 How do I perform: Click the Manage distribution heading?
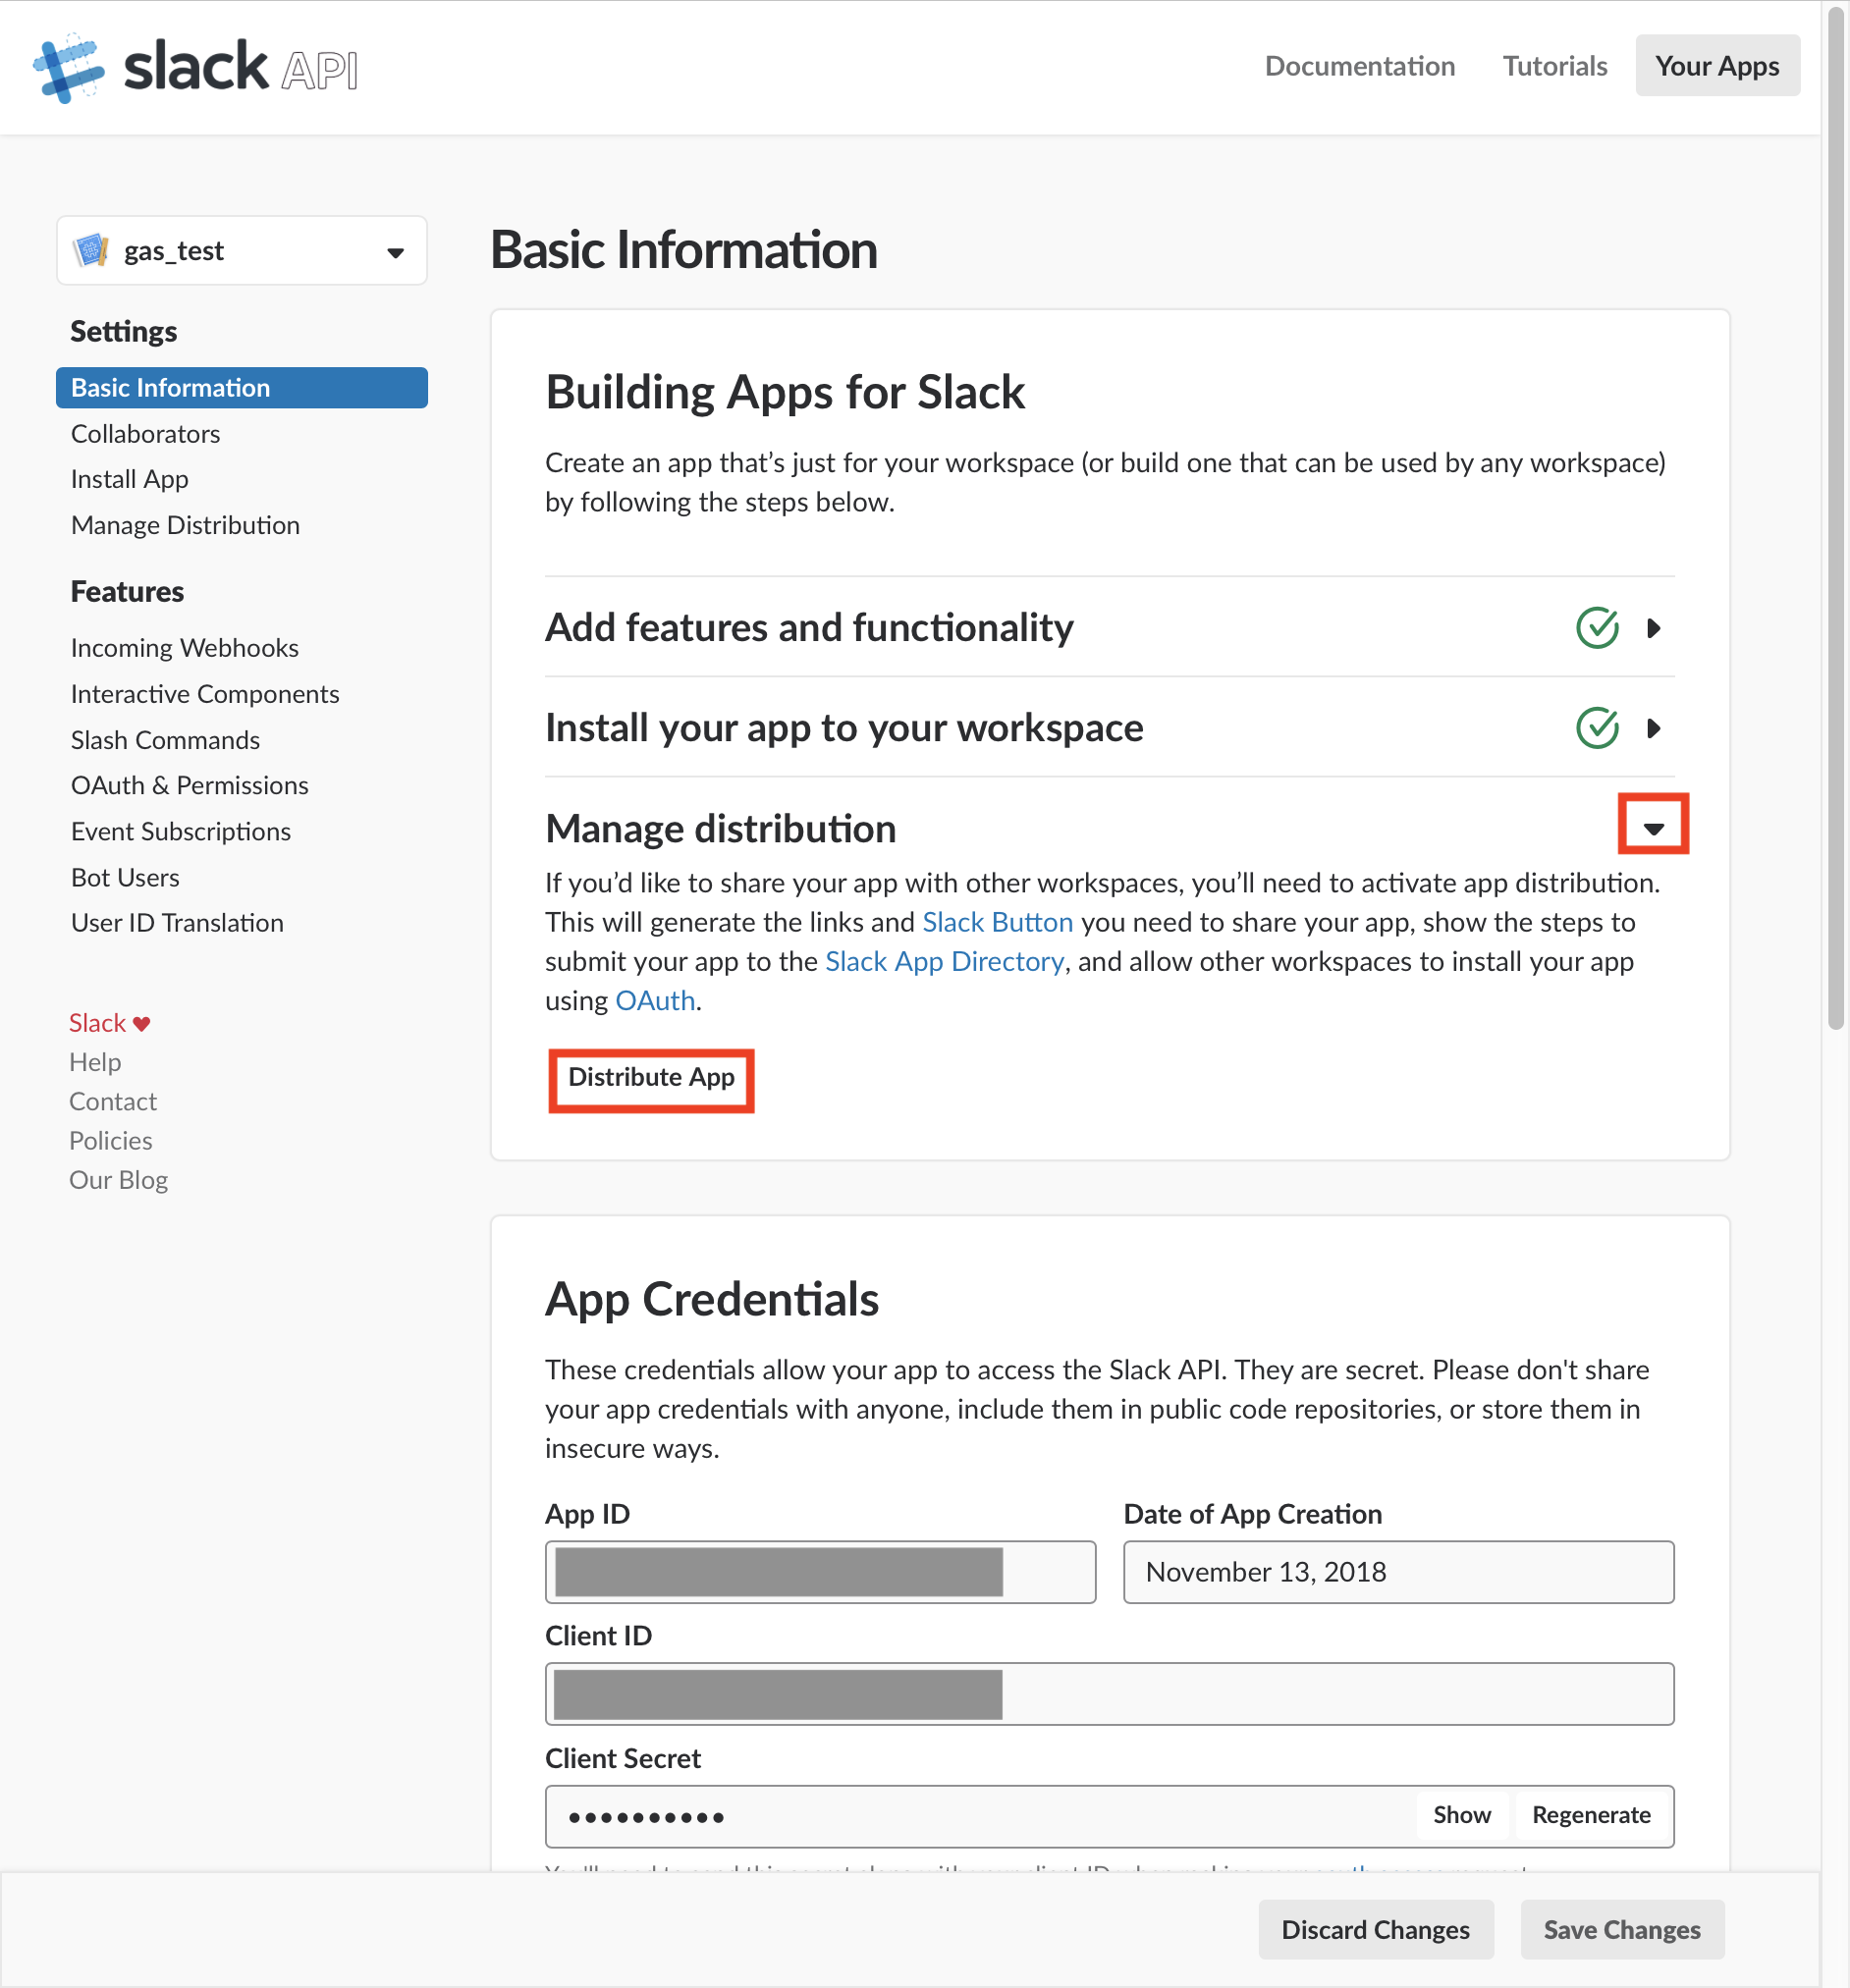(720, 829)
